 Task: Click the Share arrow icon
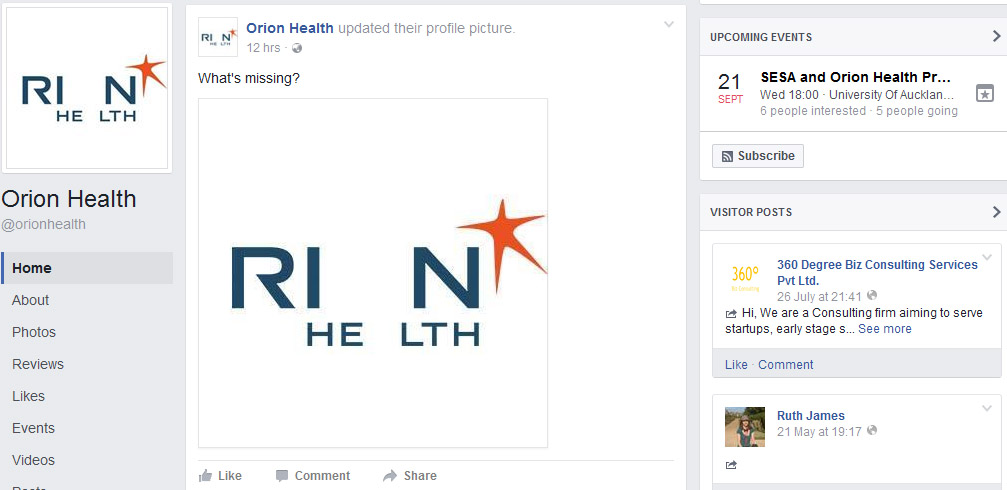point(390,476)
